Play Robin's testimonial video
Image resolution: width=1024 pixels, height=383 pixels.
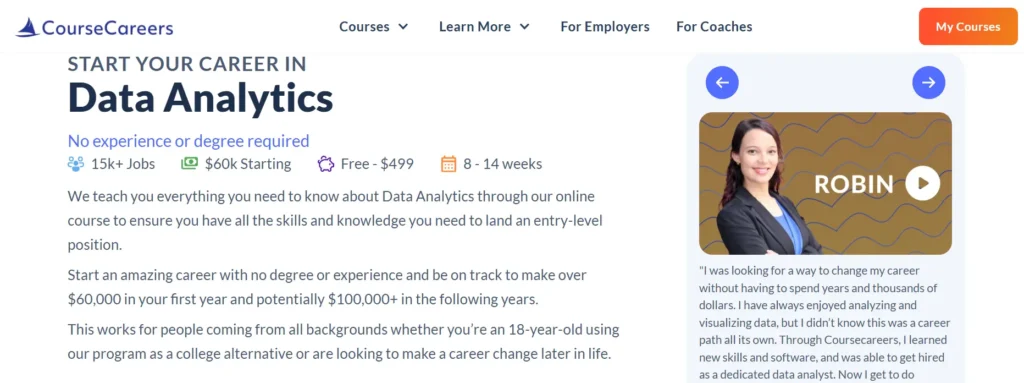(922, 184)
